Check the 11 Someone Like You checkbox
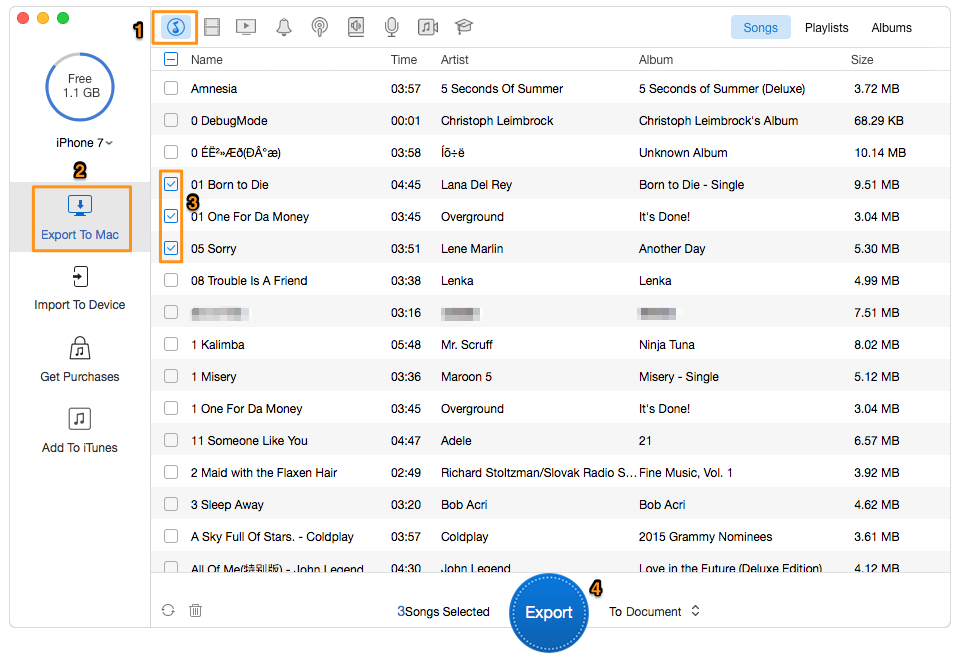Image resolution: width=960 pixels, height=660 pixels. tap(171, 440)
